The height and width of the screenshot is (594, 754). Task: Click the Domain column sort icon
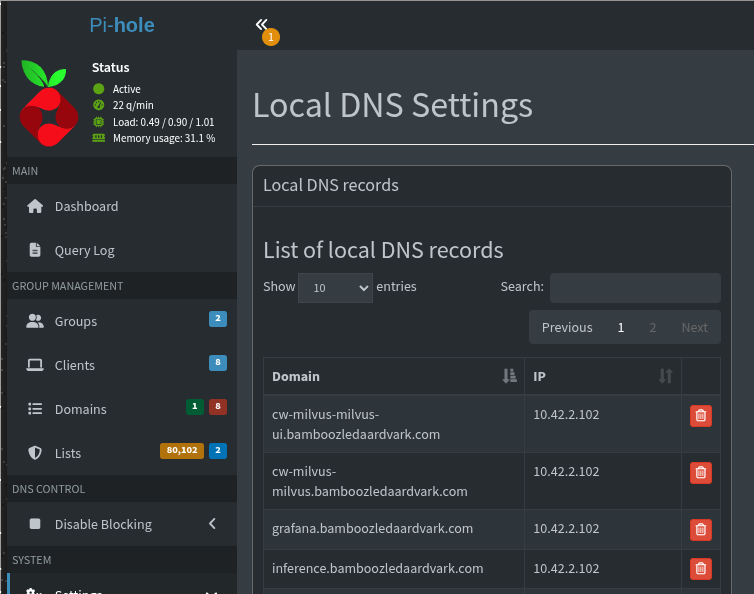pos(510,376)
